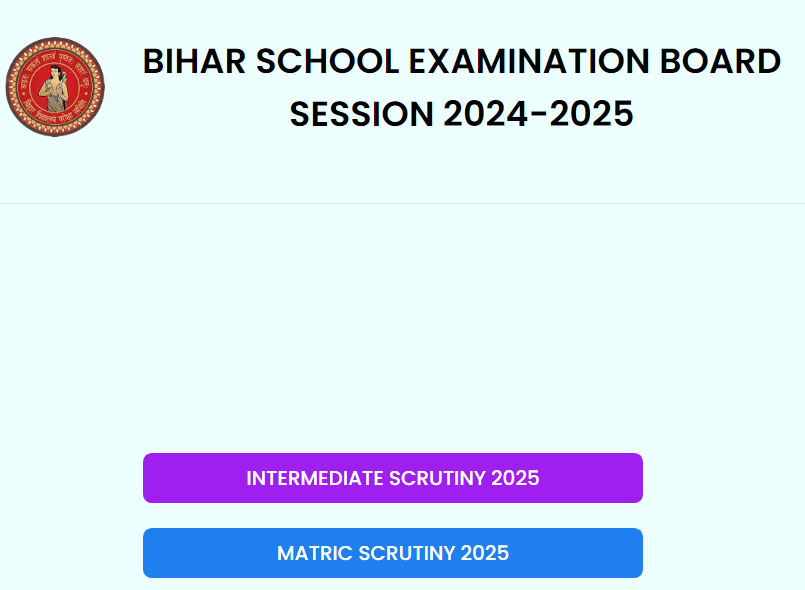Click the Session 2024-2025 heading text
Screen dimensions: 805x590
click(x=461, y=114)
